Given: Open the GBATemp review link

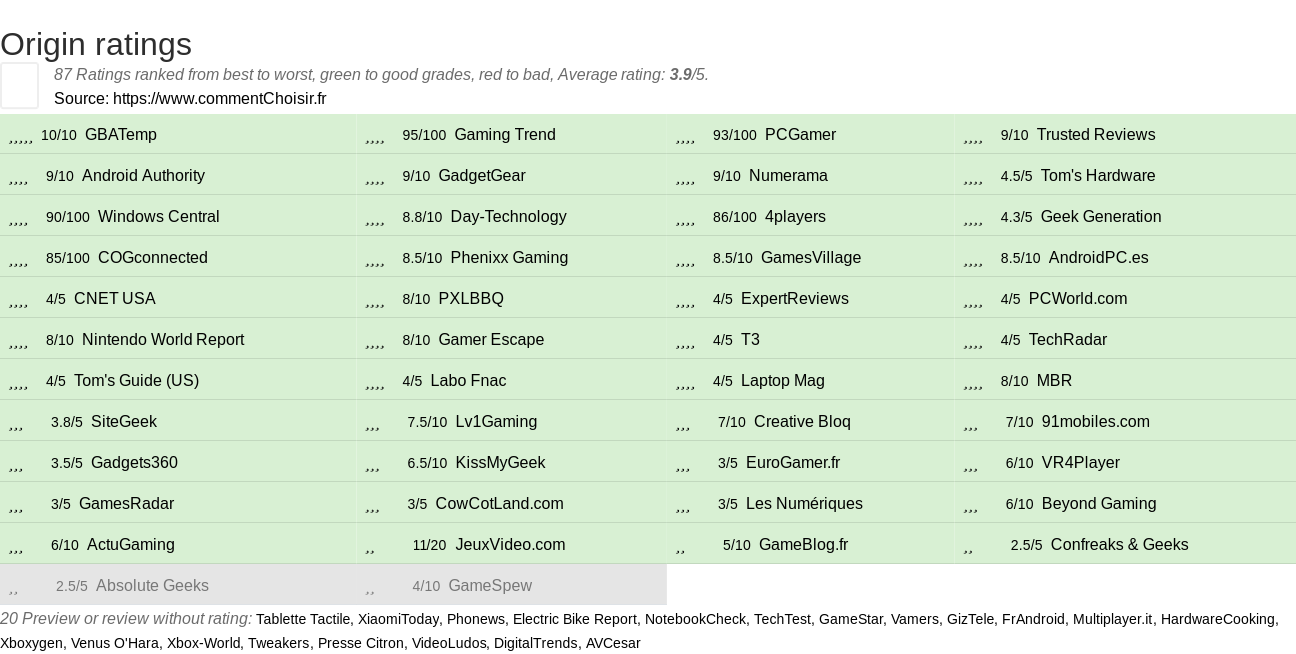Looking at the screenshot, I should [x=121, y=135].
